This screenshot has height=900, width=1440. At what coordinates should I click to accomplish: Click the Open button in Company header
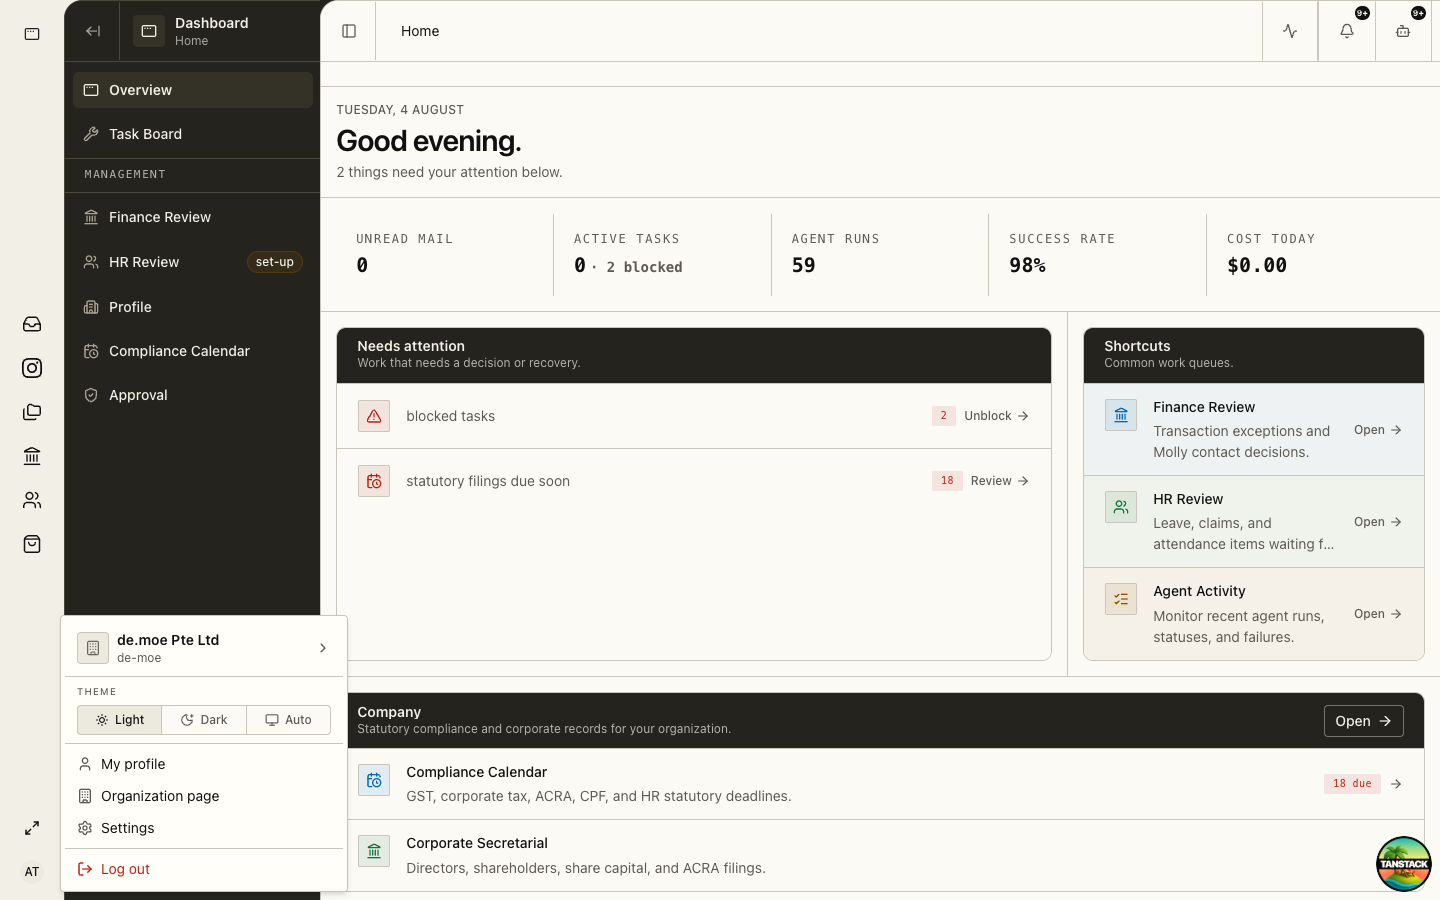click(x=1363, y=721)
